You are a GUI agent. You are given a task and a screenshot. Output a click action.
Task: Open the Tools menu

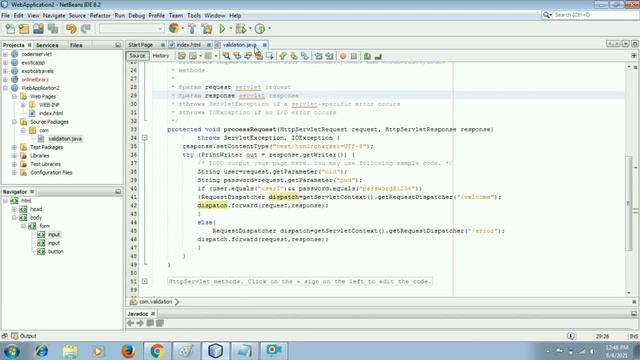pos(194,16)
